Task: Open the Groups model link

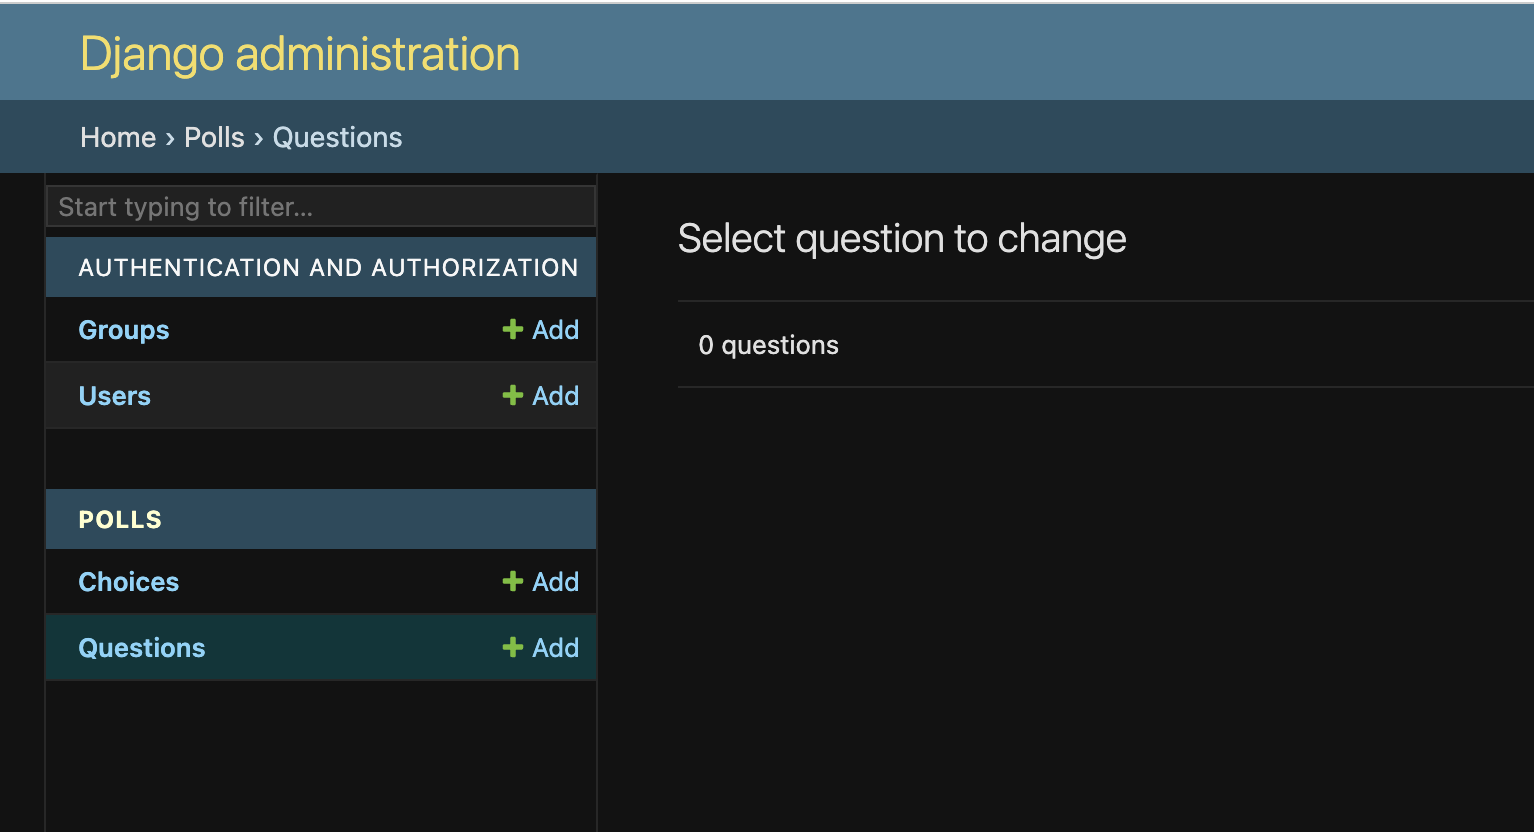Action: point(124,330)
